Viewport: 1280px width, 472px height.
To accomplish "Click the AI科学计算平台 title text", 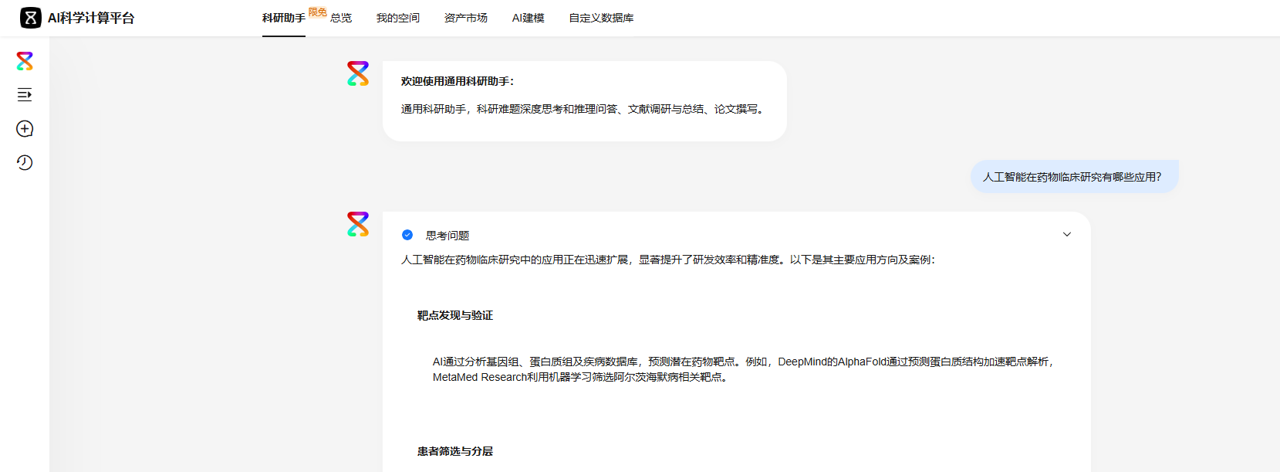I will coord(91,18).
